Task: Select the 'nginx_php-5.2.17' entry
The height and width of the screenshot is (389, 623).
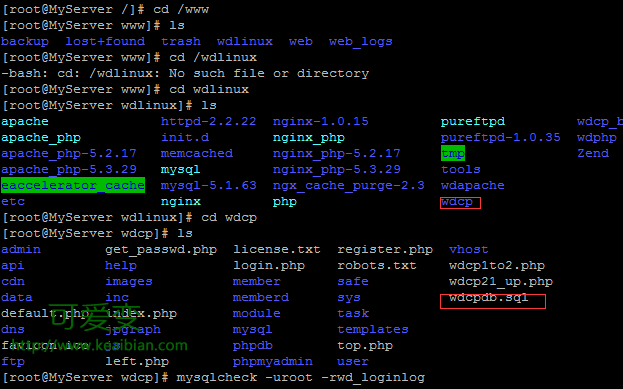Action: pos(337,153)
